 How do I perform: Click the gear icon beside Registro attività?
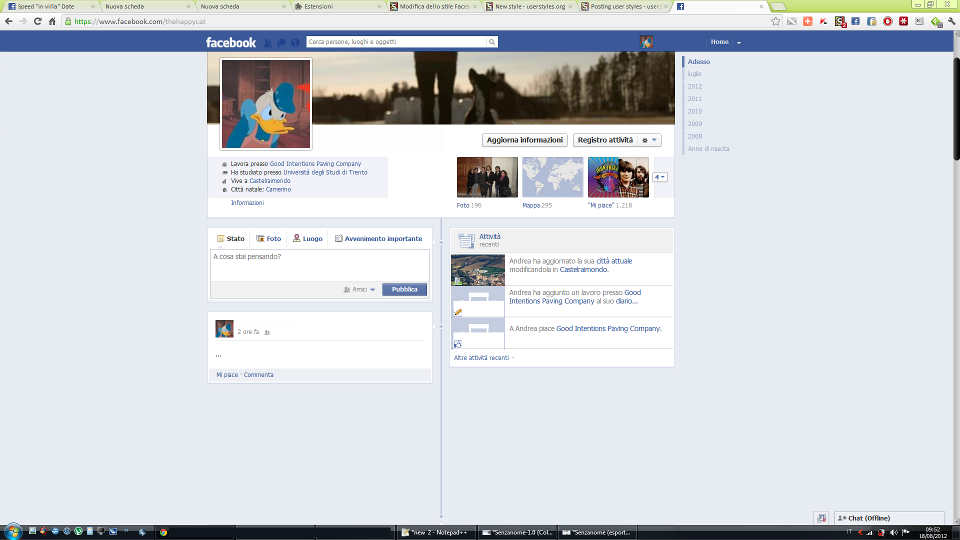click(x=645, y=140)
